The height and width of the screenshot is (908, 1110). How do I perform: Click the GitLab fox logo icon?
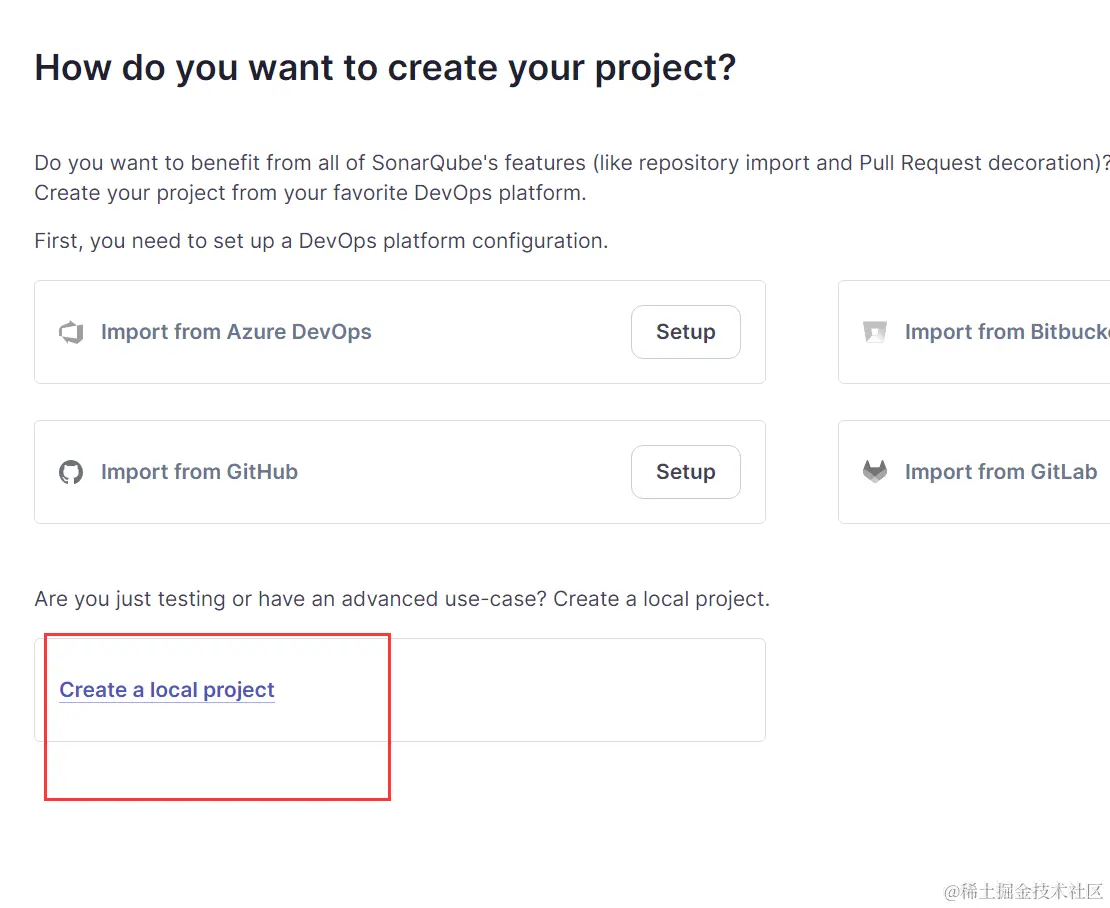click(x=875, y=472)
